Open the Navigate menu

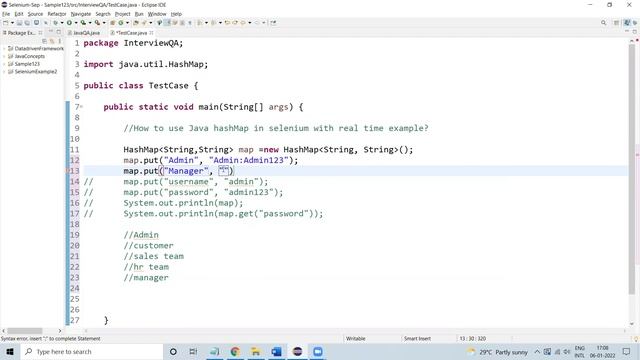[81, 14]
